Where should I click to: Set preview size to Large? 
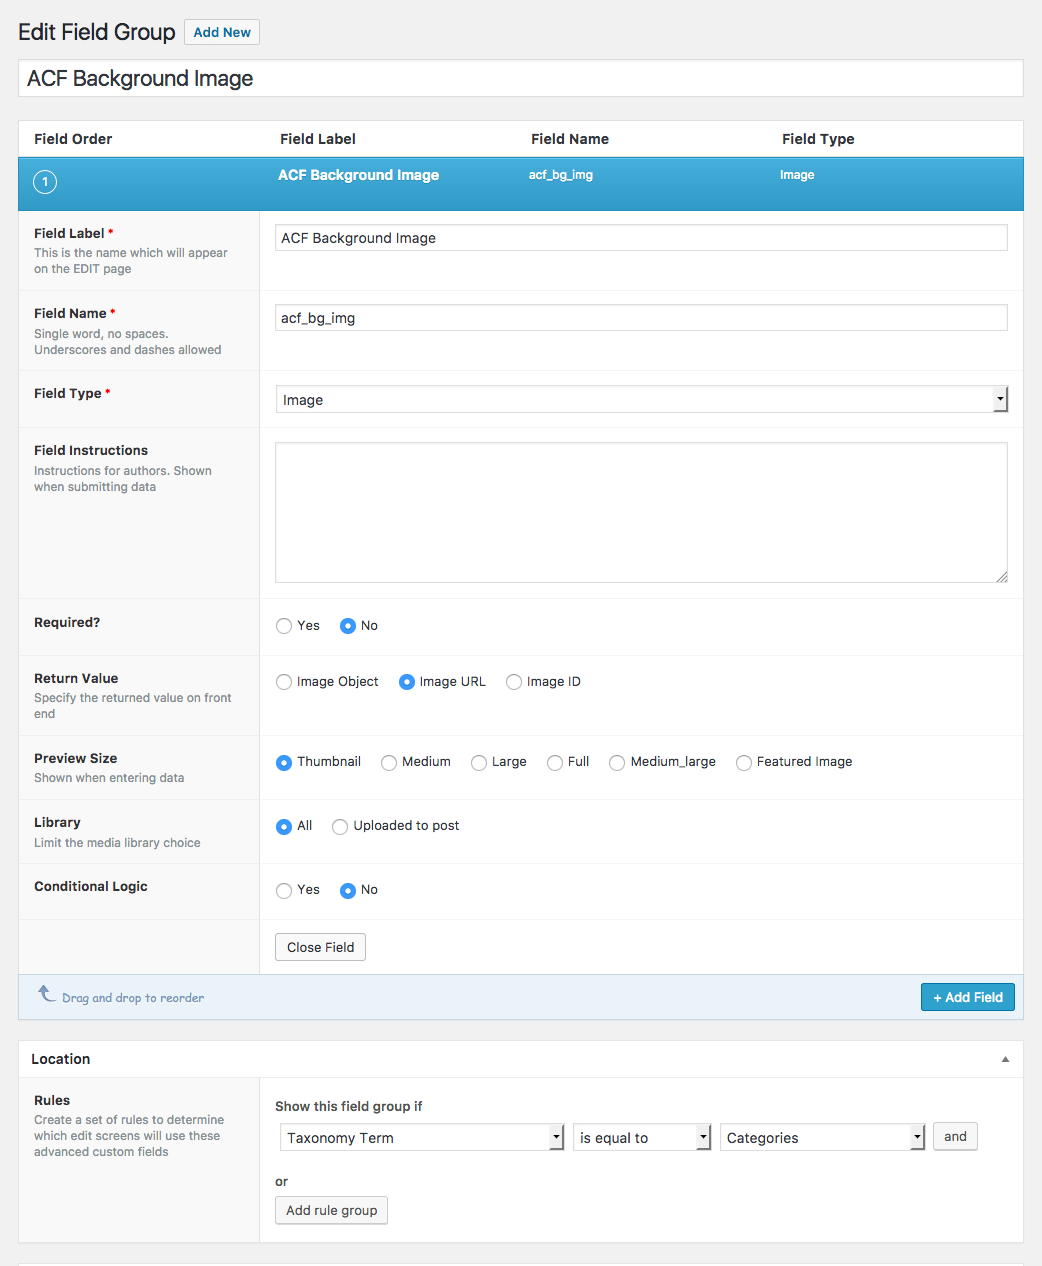tap(479, 762)
